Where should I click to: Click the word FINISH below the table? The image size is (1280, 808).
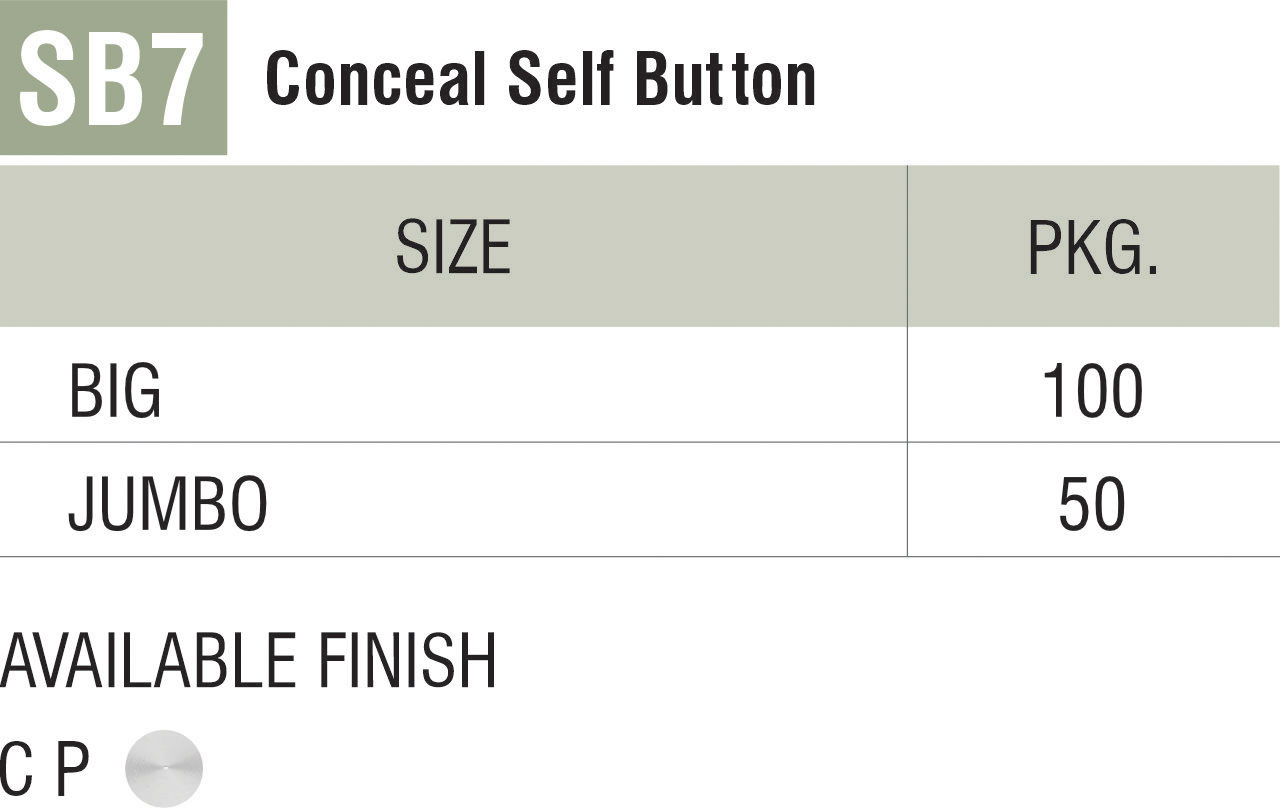pyautogui.click(x=407, y=661)
